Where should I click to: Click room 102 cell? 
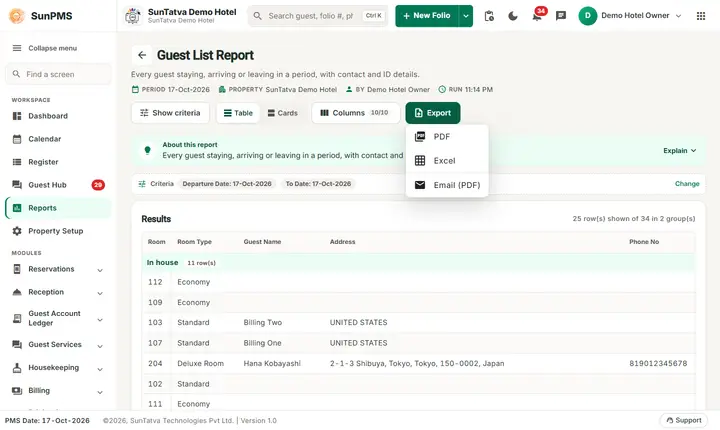(155, 384)
